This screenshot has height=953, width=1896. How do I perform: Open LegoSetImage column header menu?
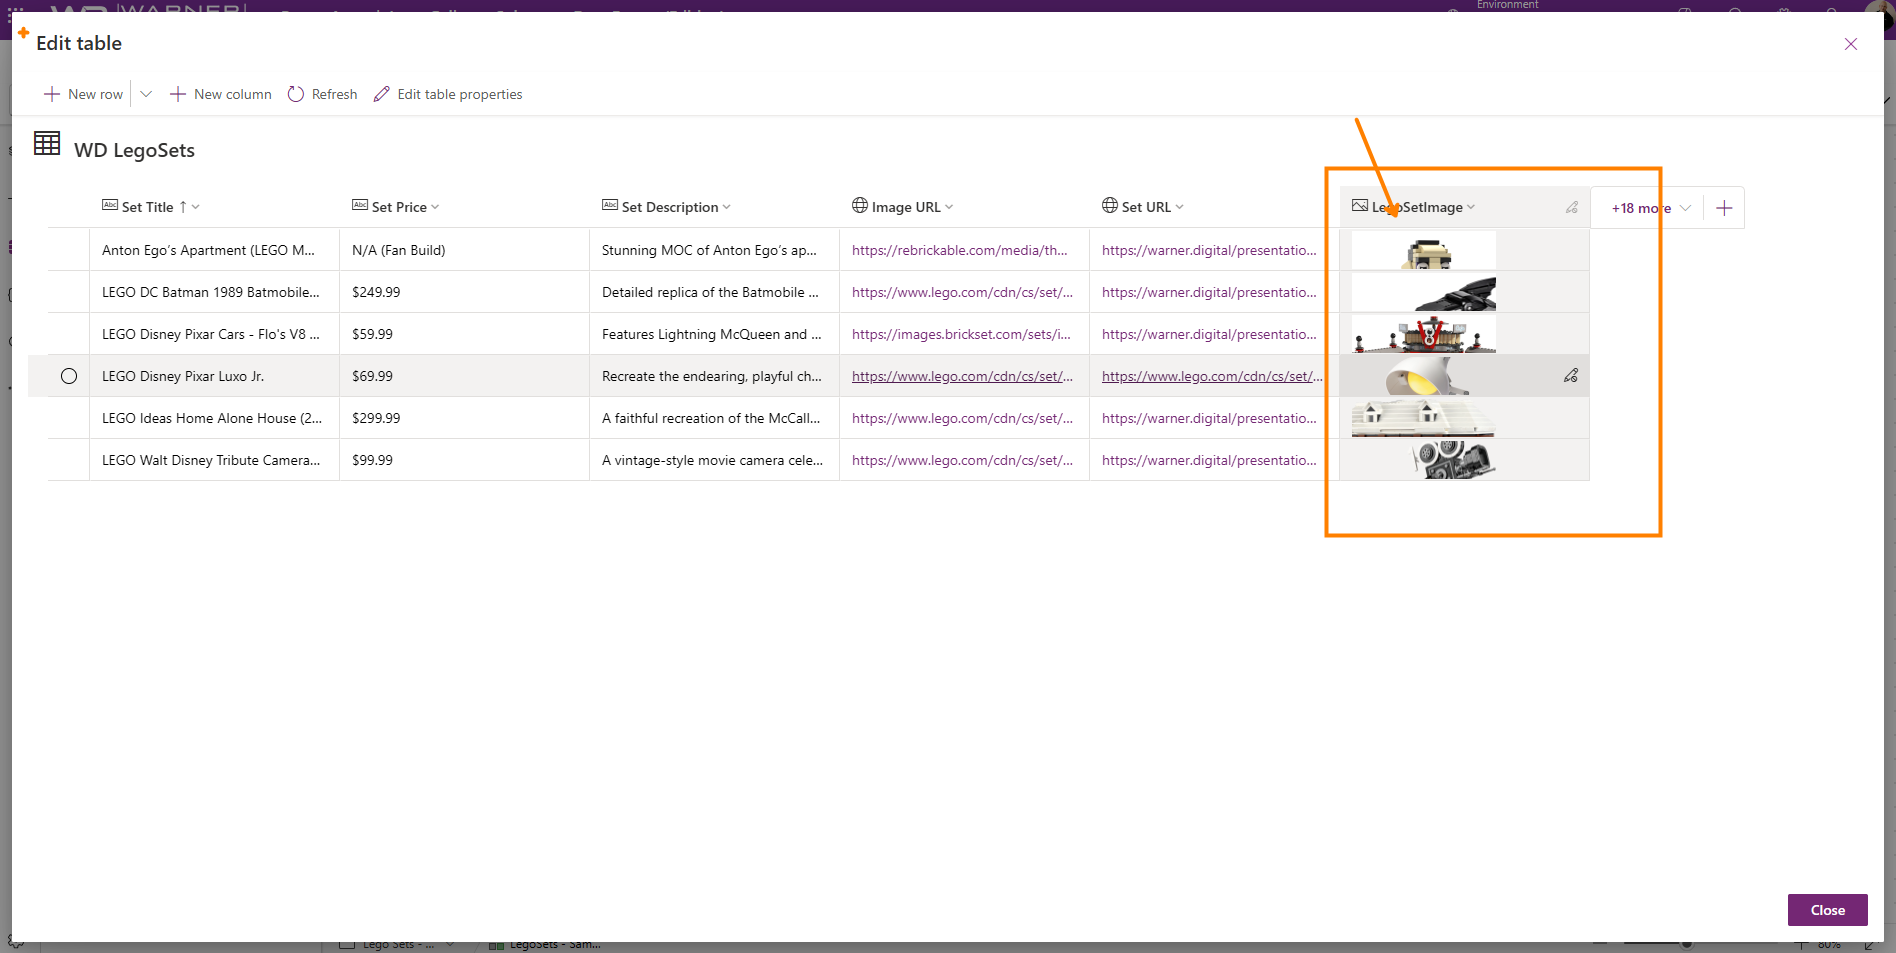(x=1471, y=207)
